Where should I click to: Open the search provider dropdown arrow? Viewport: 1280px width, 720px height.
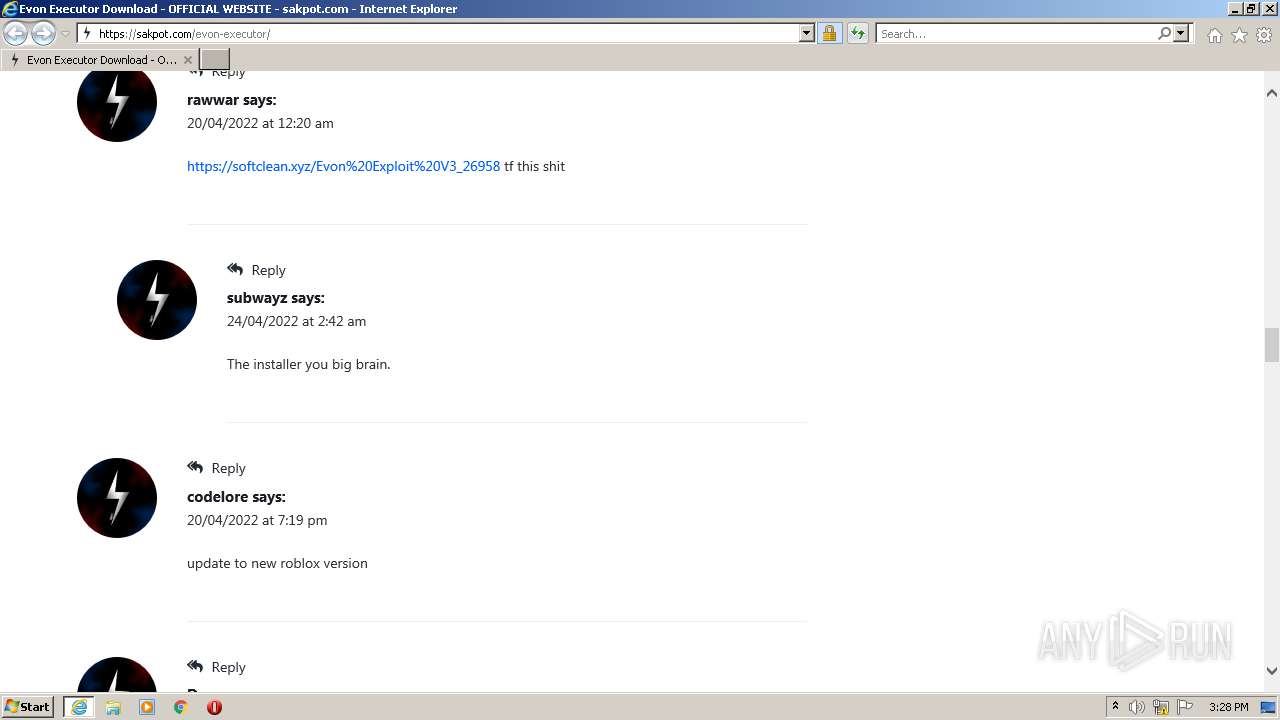(1181, 34)
